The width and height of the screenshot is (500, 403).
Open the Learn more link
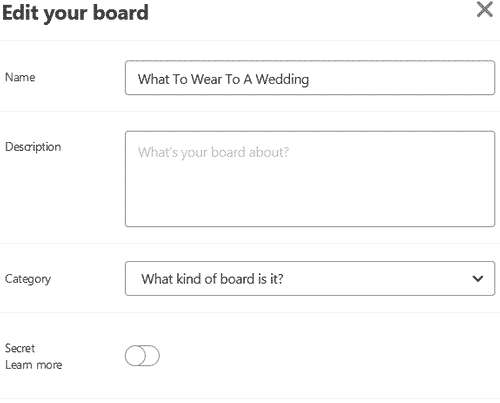coord(34,365)
